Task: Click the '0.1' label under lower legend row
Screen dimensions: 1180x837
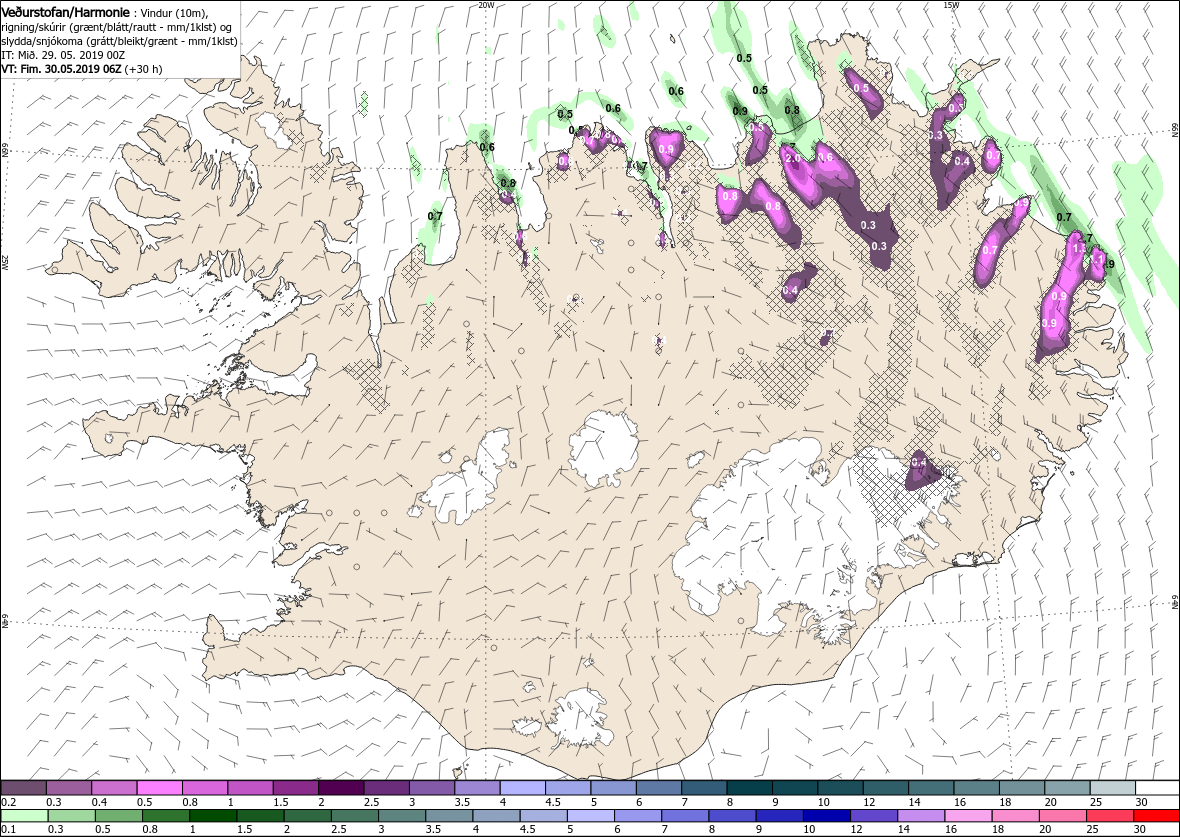Action: click(9, 829)
